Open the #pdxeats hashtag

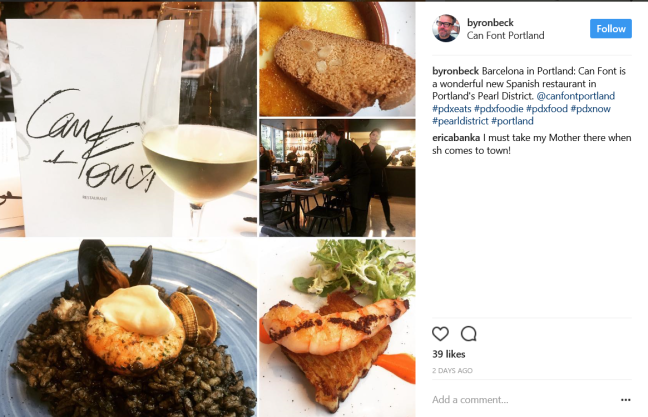point(452,109)
